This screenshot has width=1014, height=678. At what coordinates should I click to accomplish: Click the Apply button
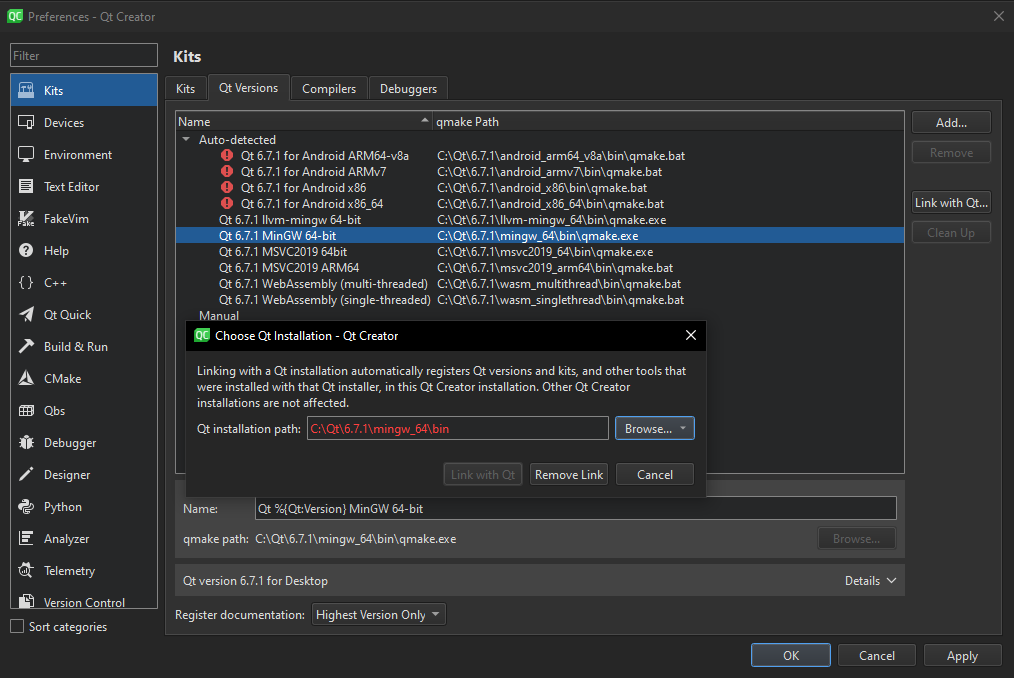click(x=962, y=655)
